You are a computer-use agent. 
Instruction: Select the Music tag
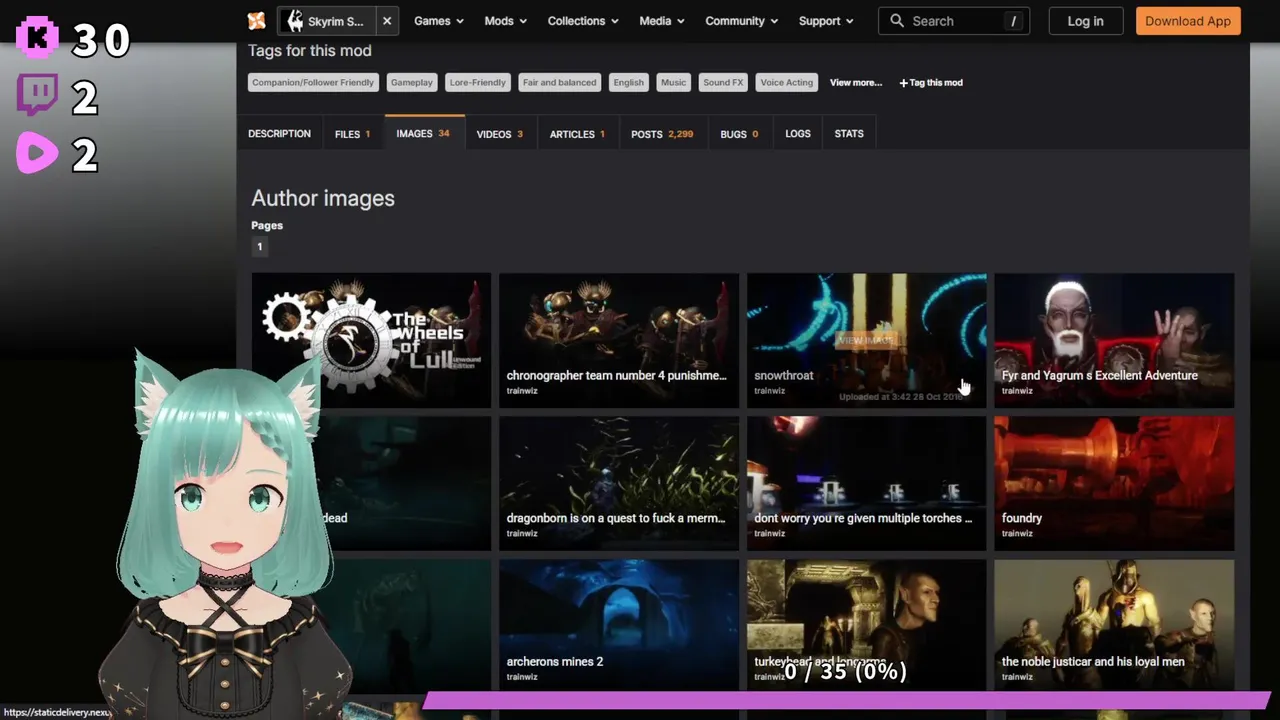click(x=673, y=83)
